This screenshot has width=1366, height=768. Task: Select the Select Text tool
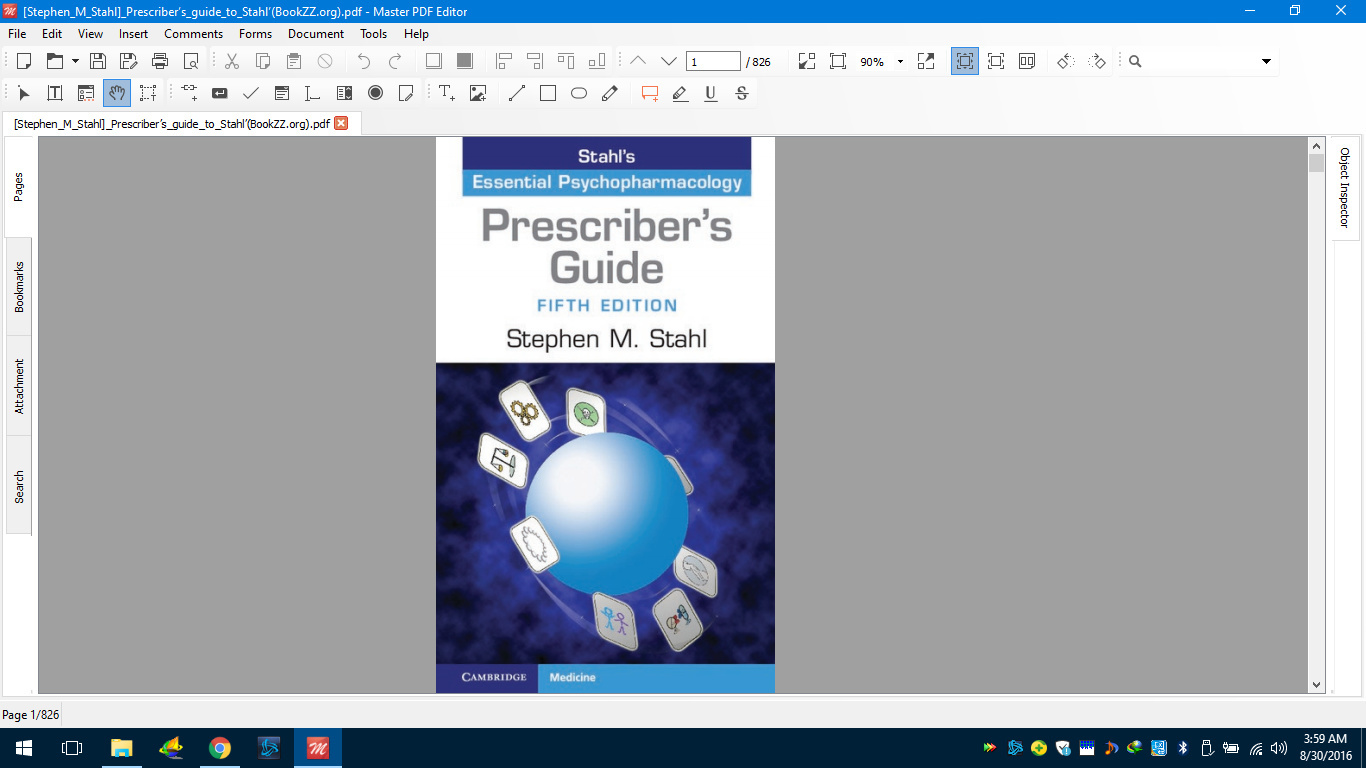coord(148,93)
